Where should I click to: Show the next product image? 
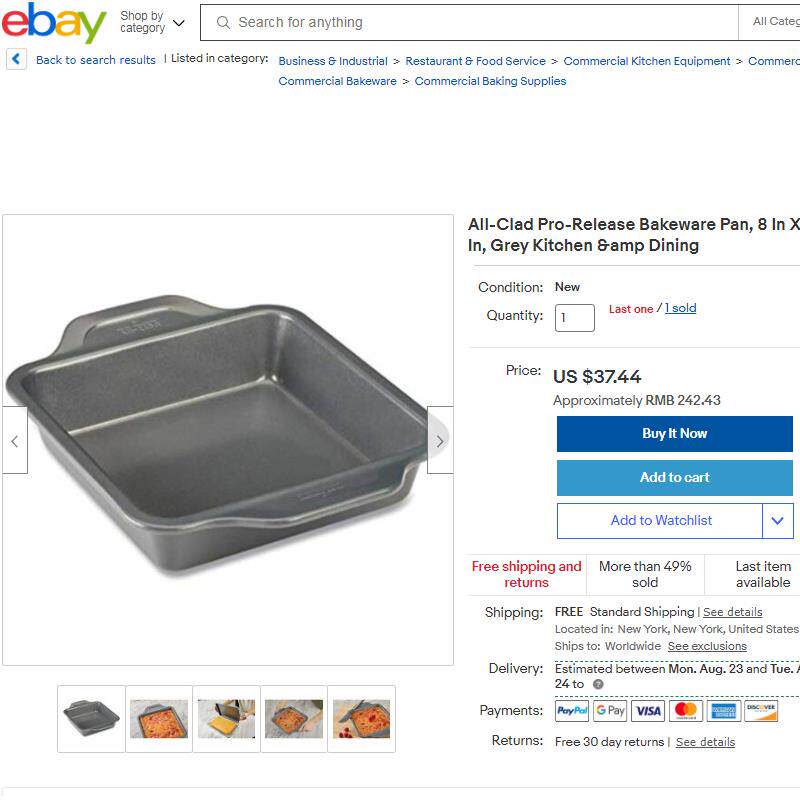tap(440, 440)
